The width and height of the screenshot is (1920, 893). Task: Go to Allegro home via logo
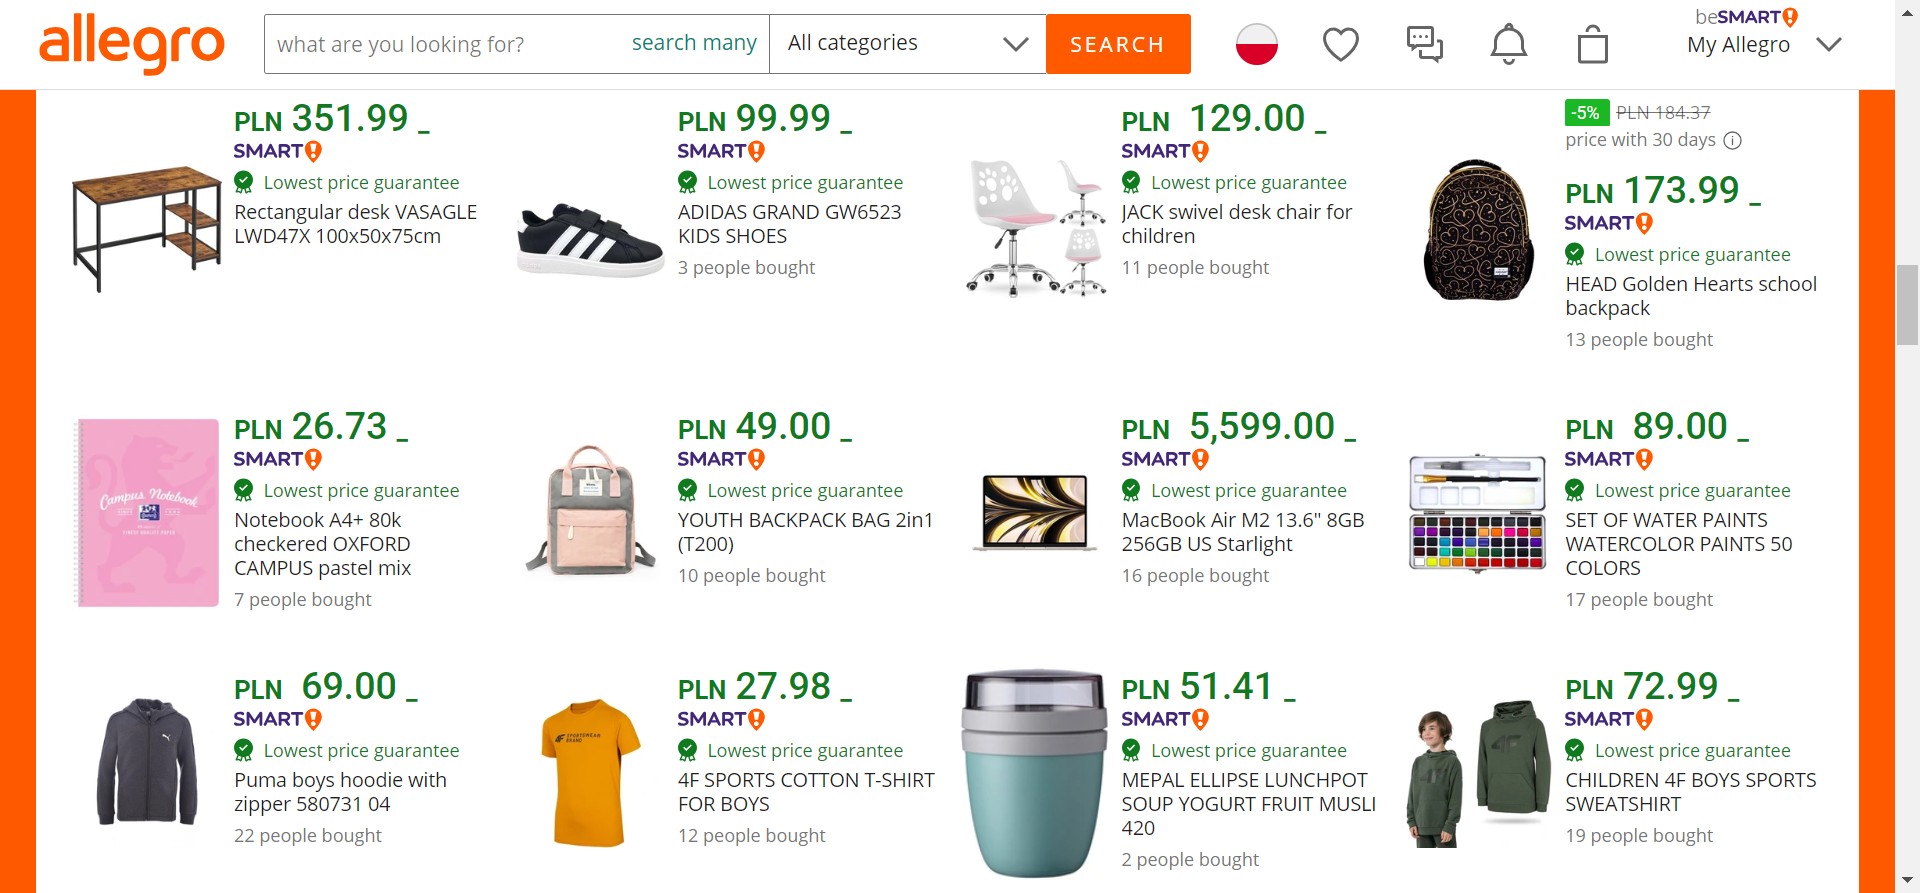(132, 44)
